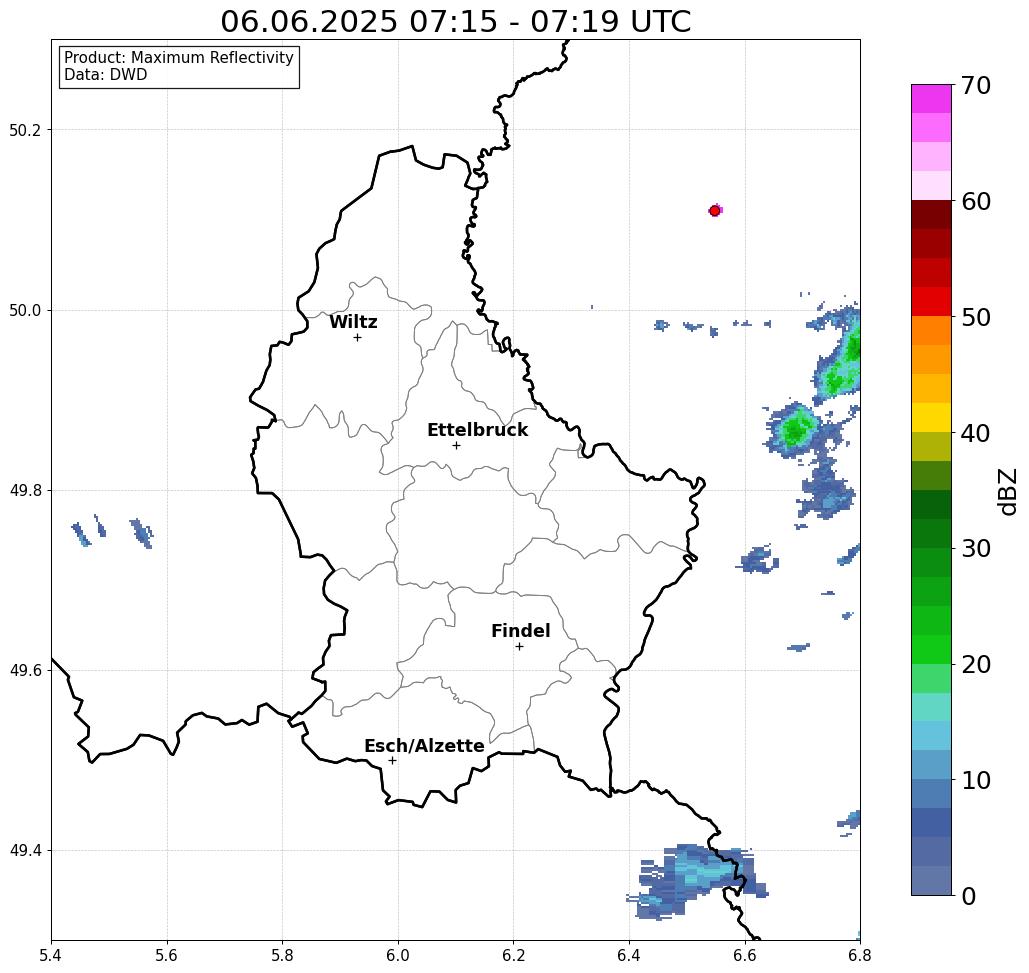Click the Wiltz city label

point(353,322)
